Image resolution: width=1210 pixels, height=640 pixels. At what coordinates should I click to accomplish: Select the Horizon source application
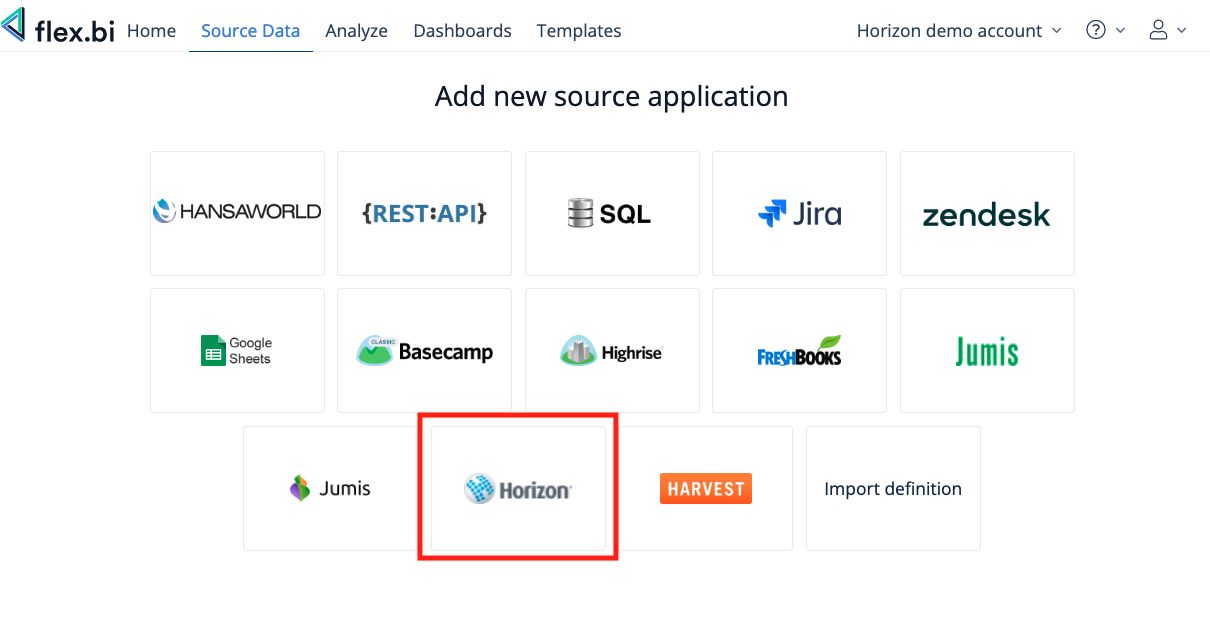518,488
